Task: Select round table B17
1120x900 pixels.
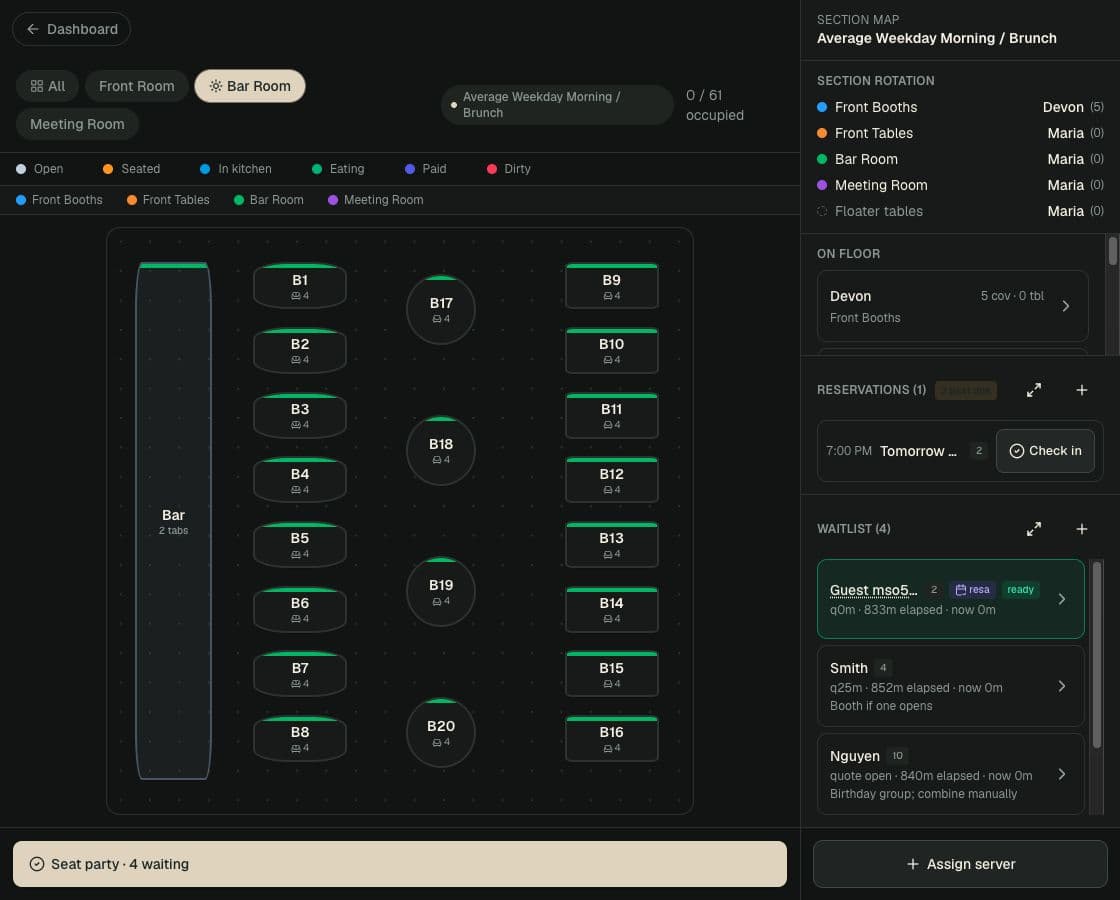Action: pyautogui.click(x=441, y=309)
